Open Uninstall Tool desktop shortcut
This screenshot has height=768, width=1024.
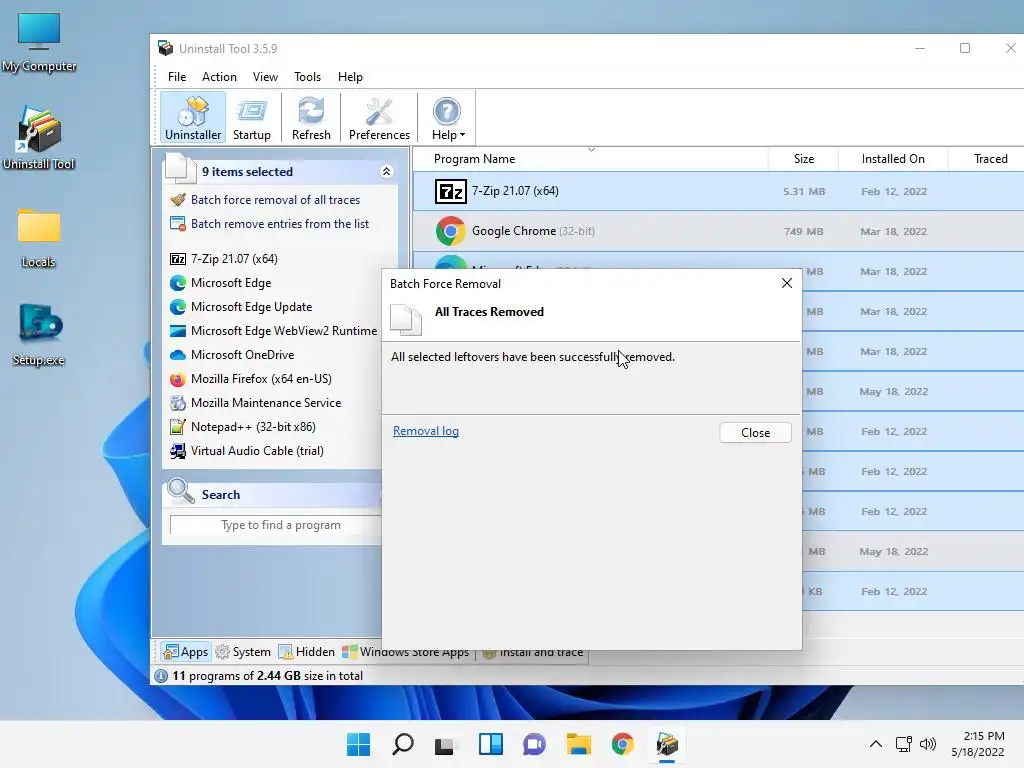[x=39, y=138]
